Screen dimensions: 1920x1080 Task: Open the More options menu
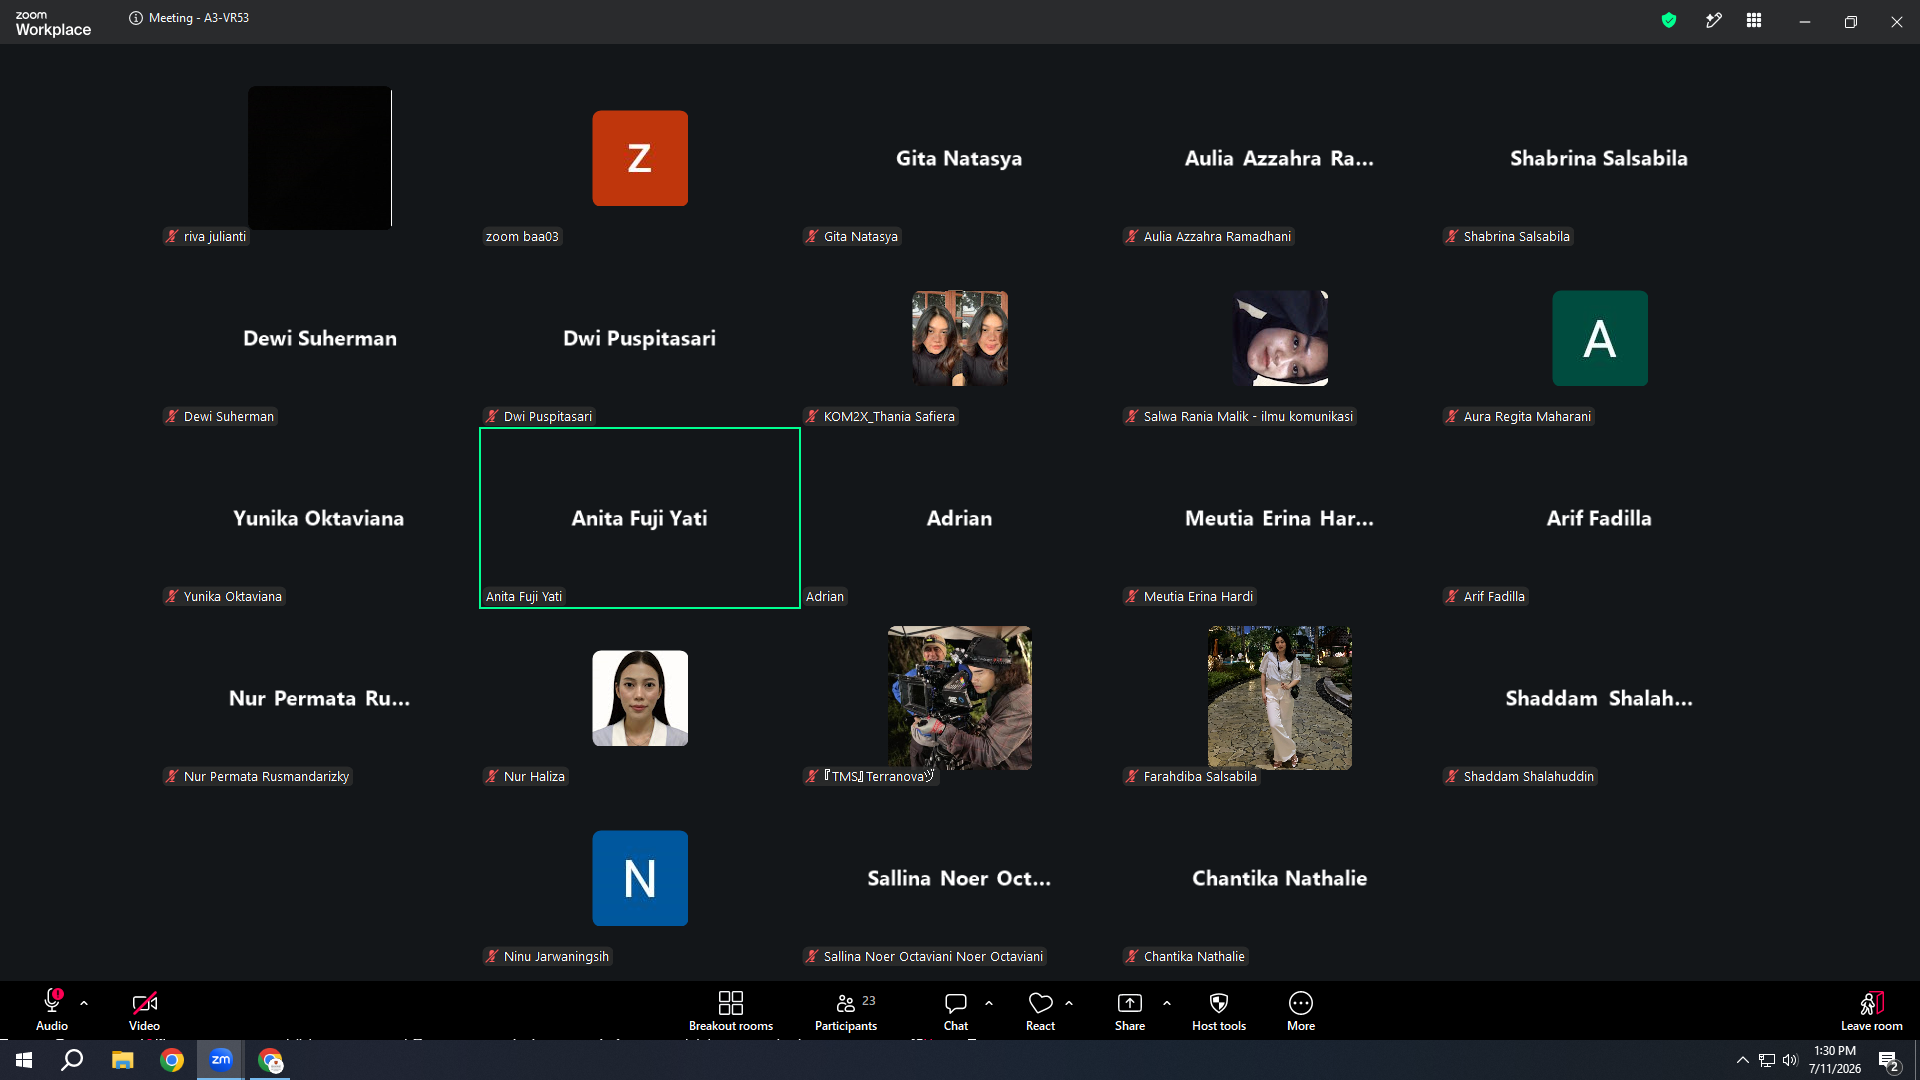1301,1010
